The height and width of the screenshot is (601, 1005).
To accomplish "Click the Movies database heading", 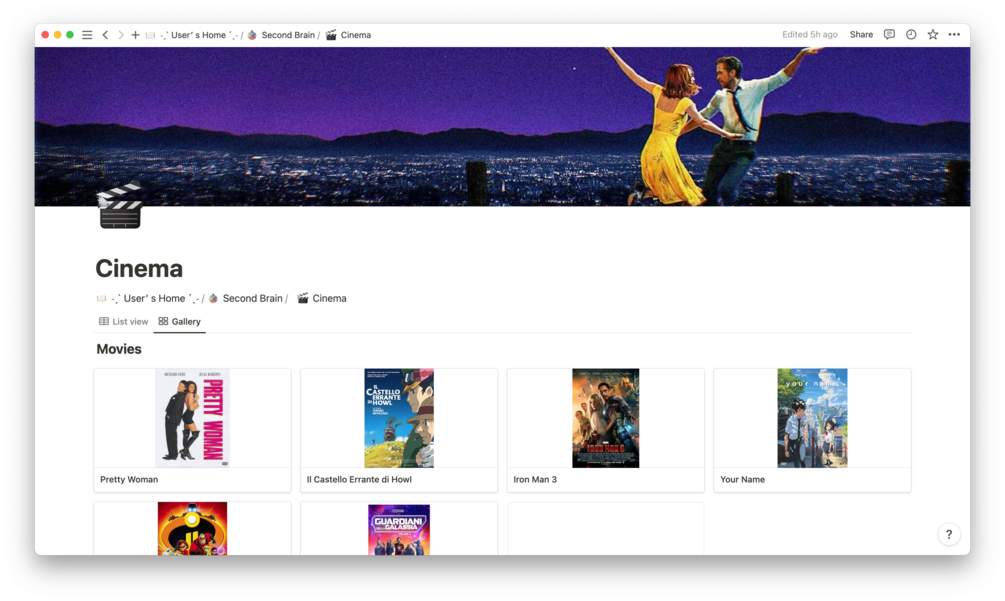I will coord(119,349).
